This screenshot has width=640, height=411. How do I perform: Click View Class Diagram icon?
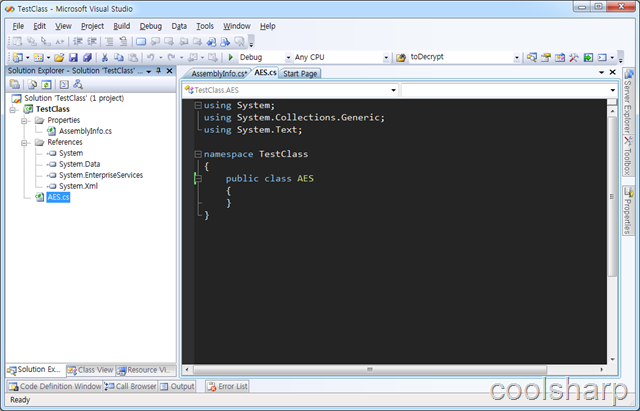coord(78,84)
